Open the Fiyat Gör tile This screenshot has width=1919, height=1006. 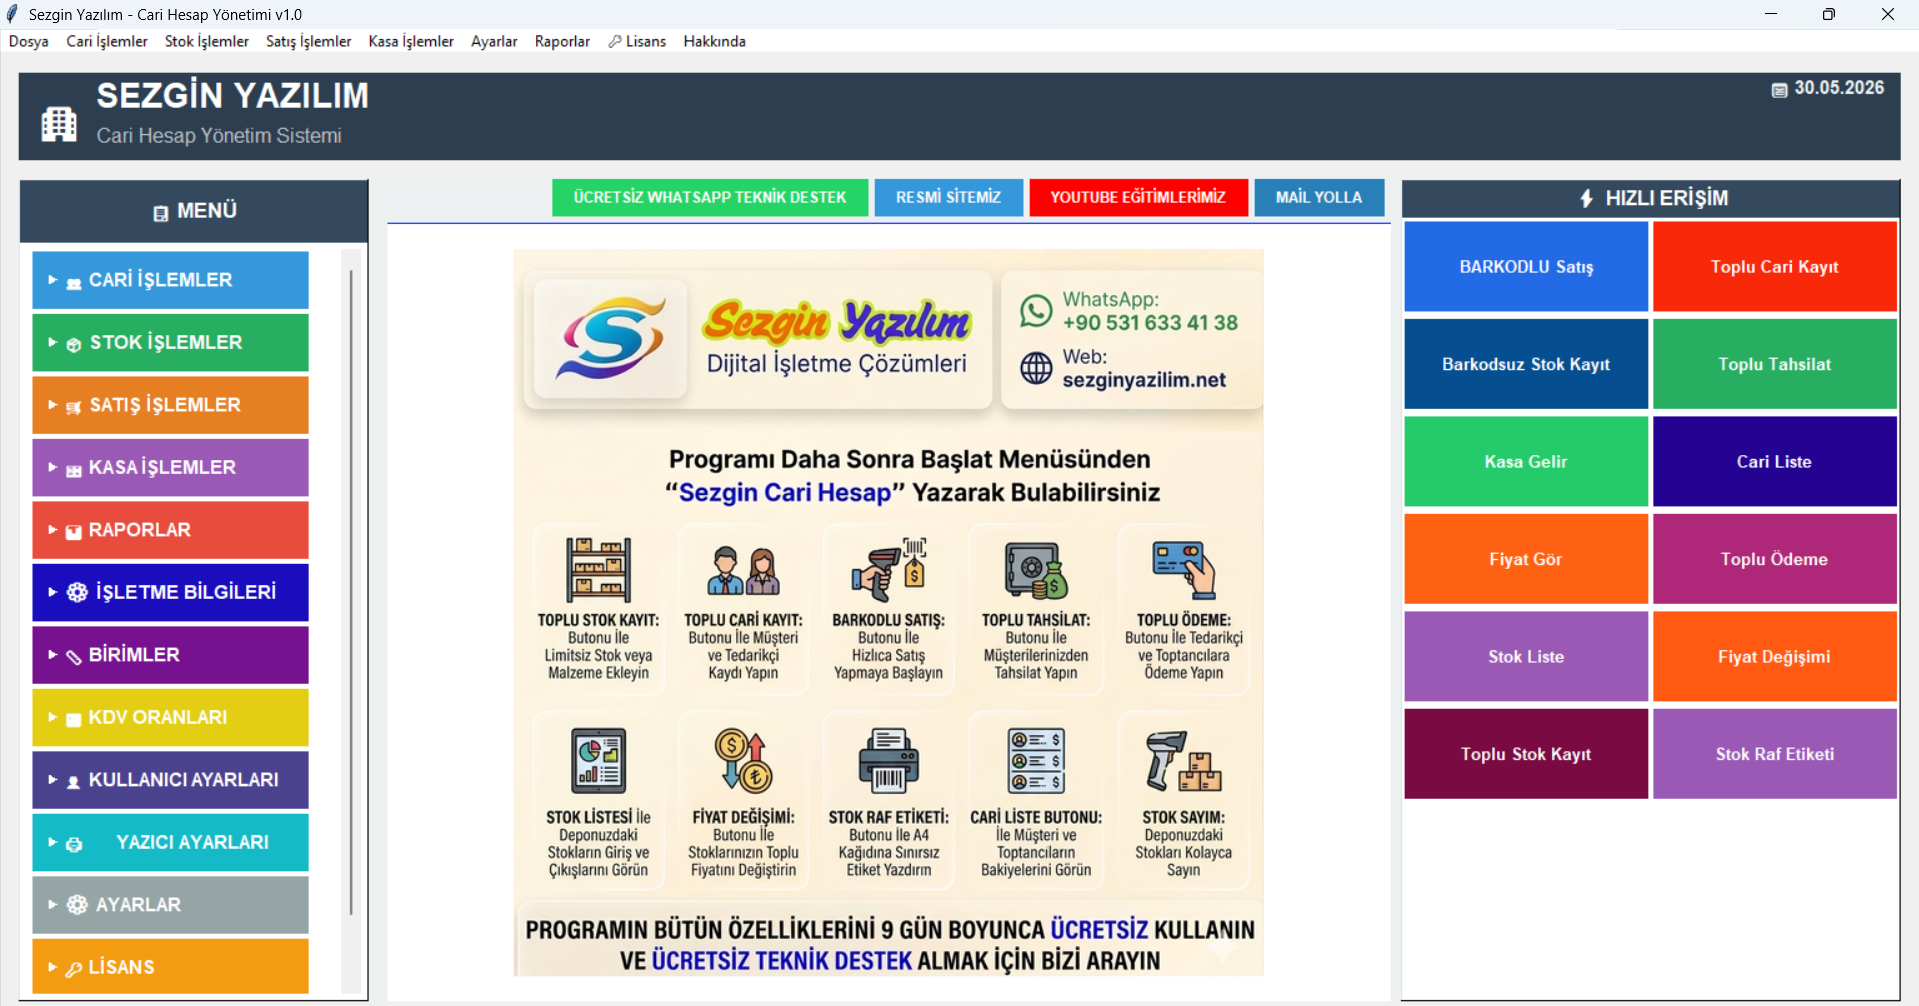(x=1526, y=559)
